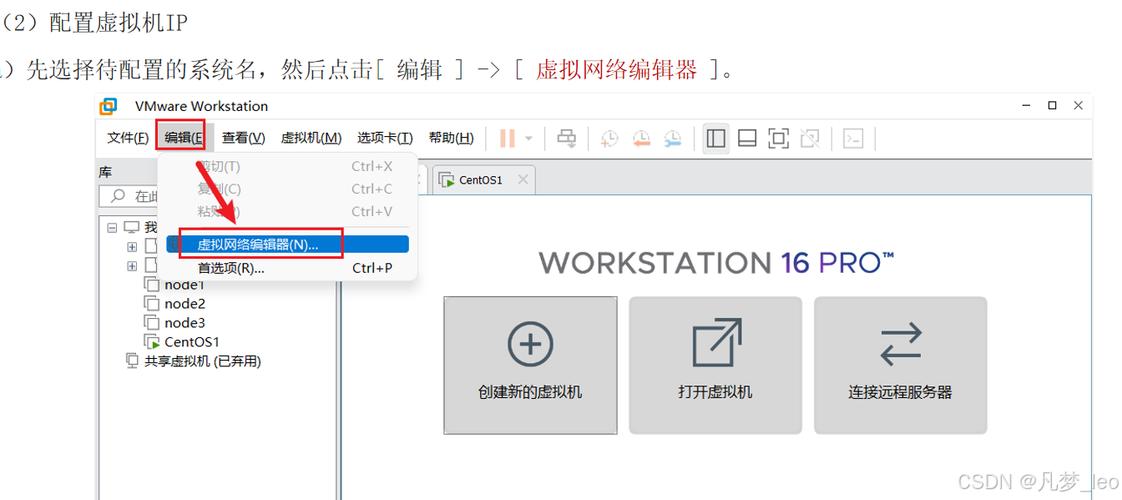Select 首选项(R)... from the edit menu
The height and width of the screenshot is (500, 1122).
click(288, 268)
